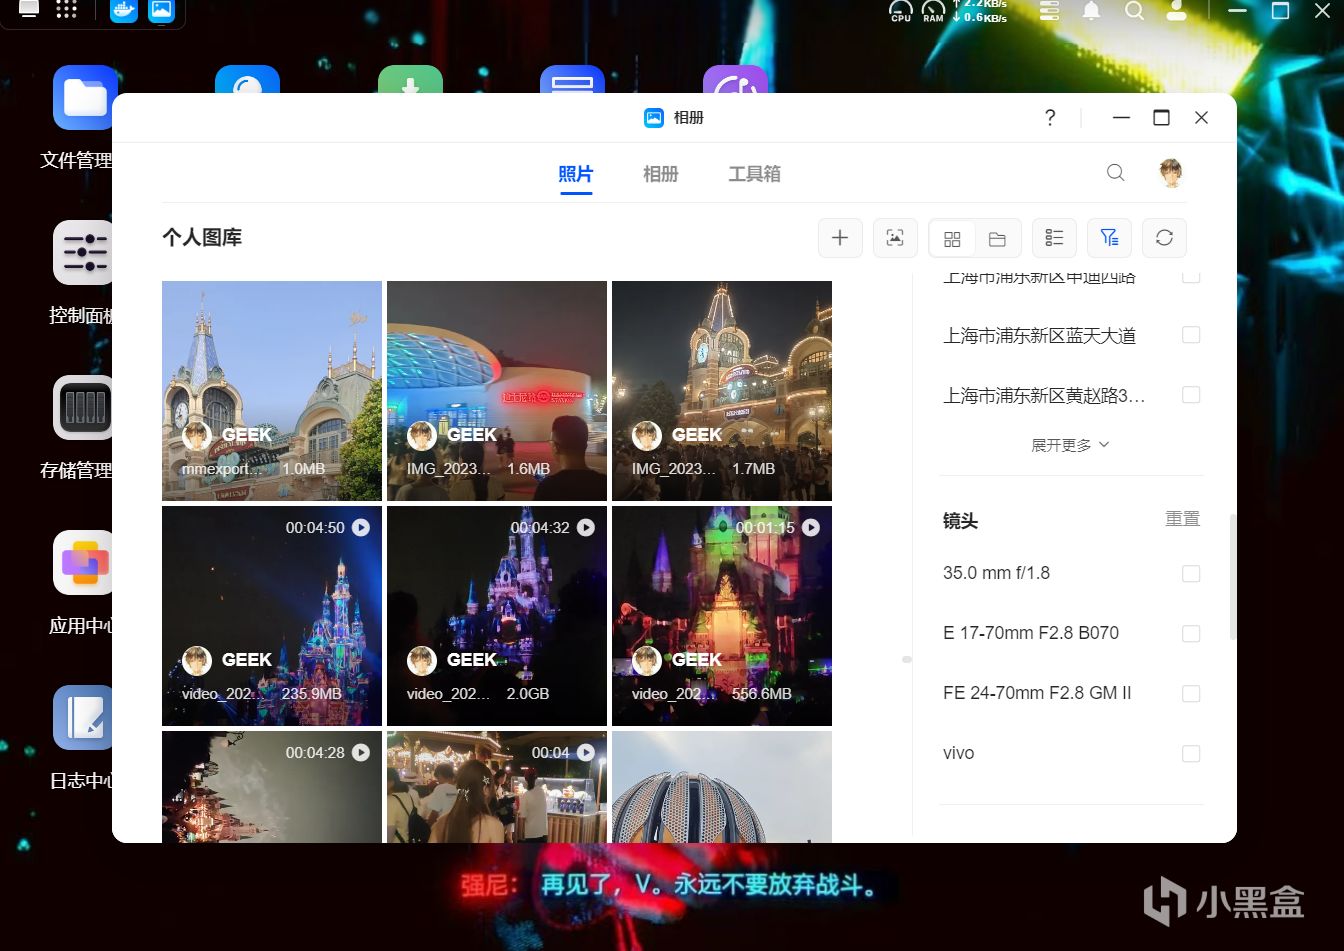The width and height of the screenshot is (1344, 951).
Task: Play the 00:04:32 video via its play icon
Action: [586, 527]
